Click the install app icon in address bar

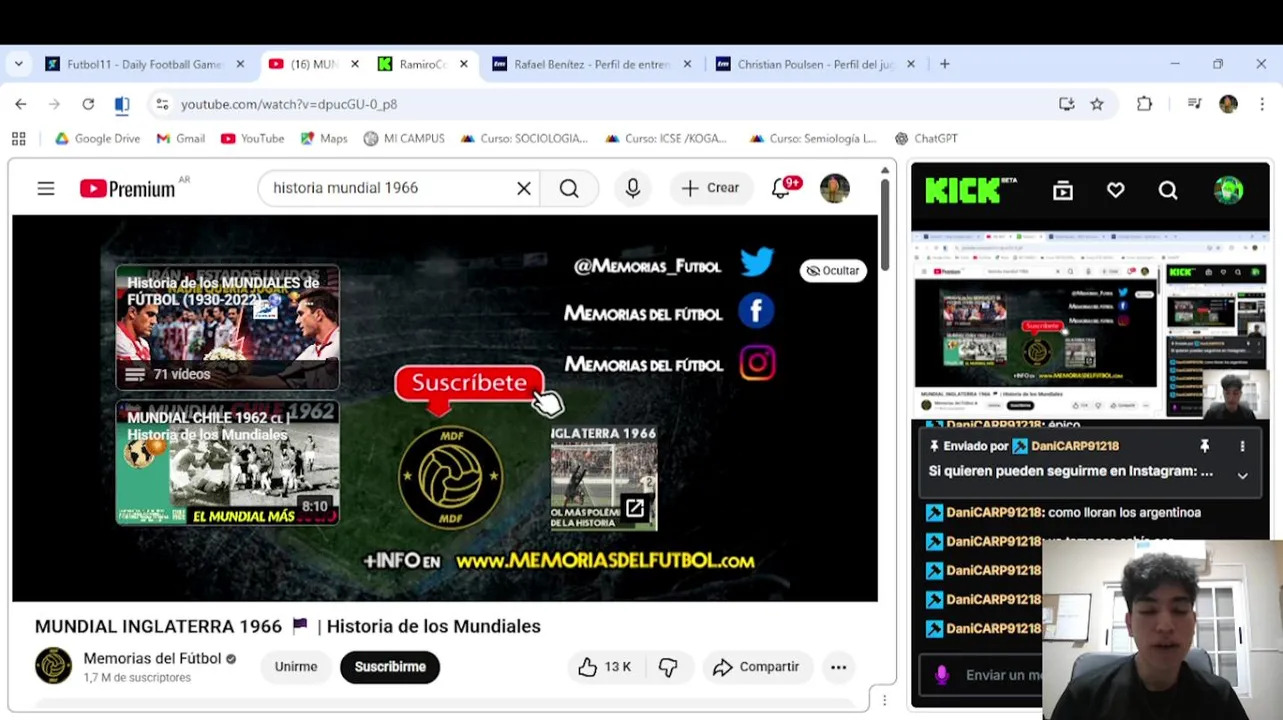click(x=1067, y=104)
